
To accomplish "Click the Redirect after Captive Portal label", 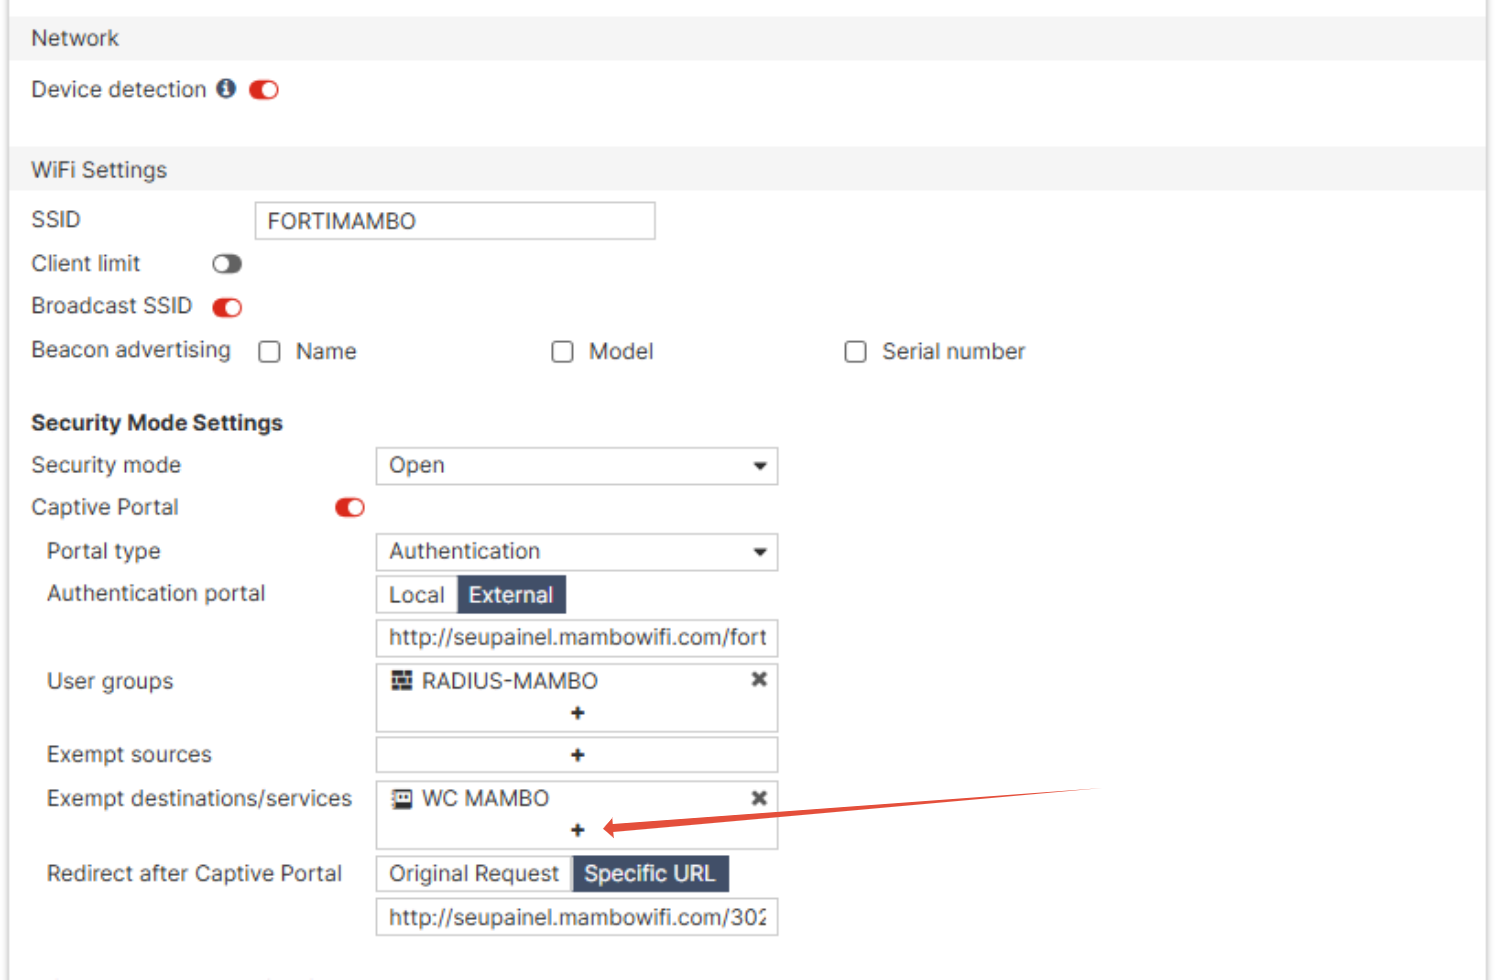I will [x=194, y=874].
